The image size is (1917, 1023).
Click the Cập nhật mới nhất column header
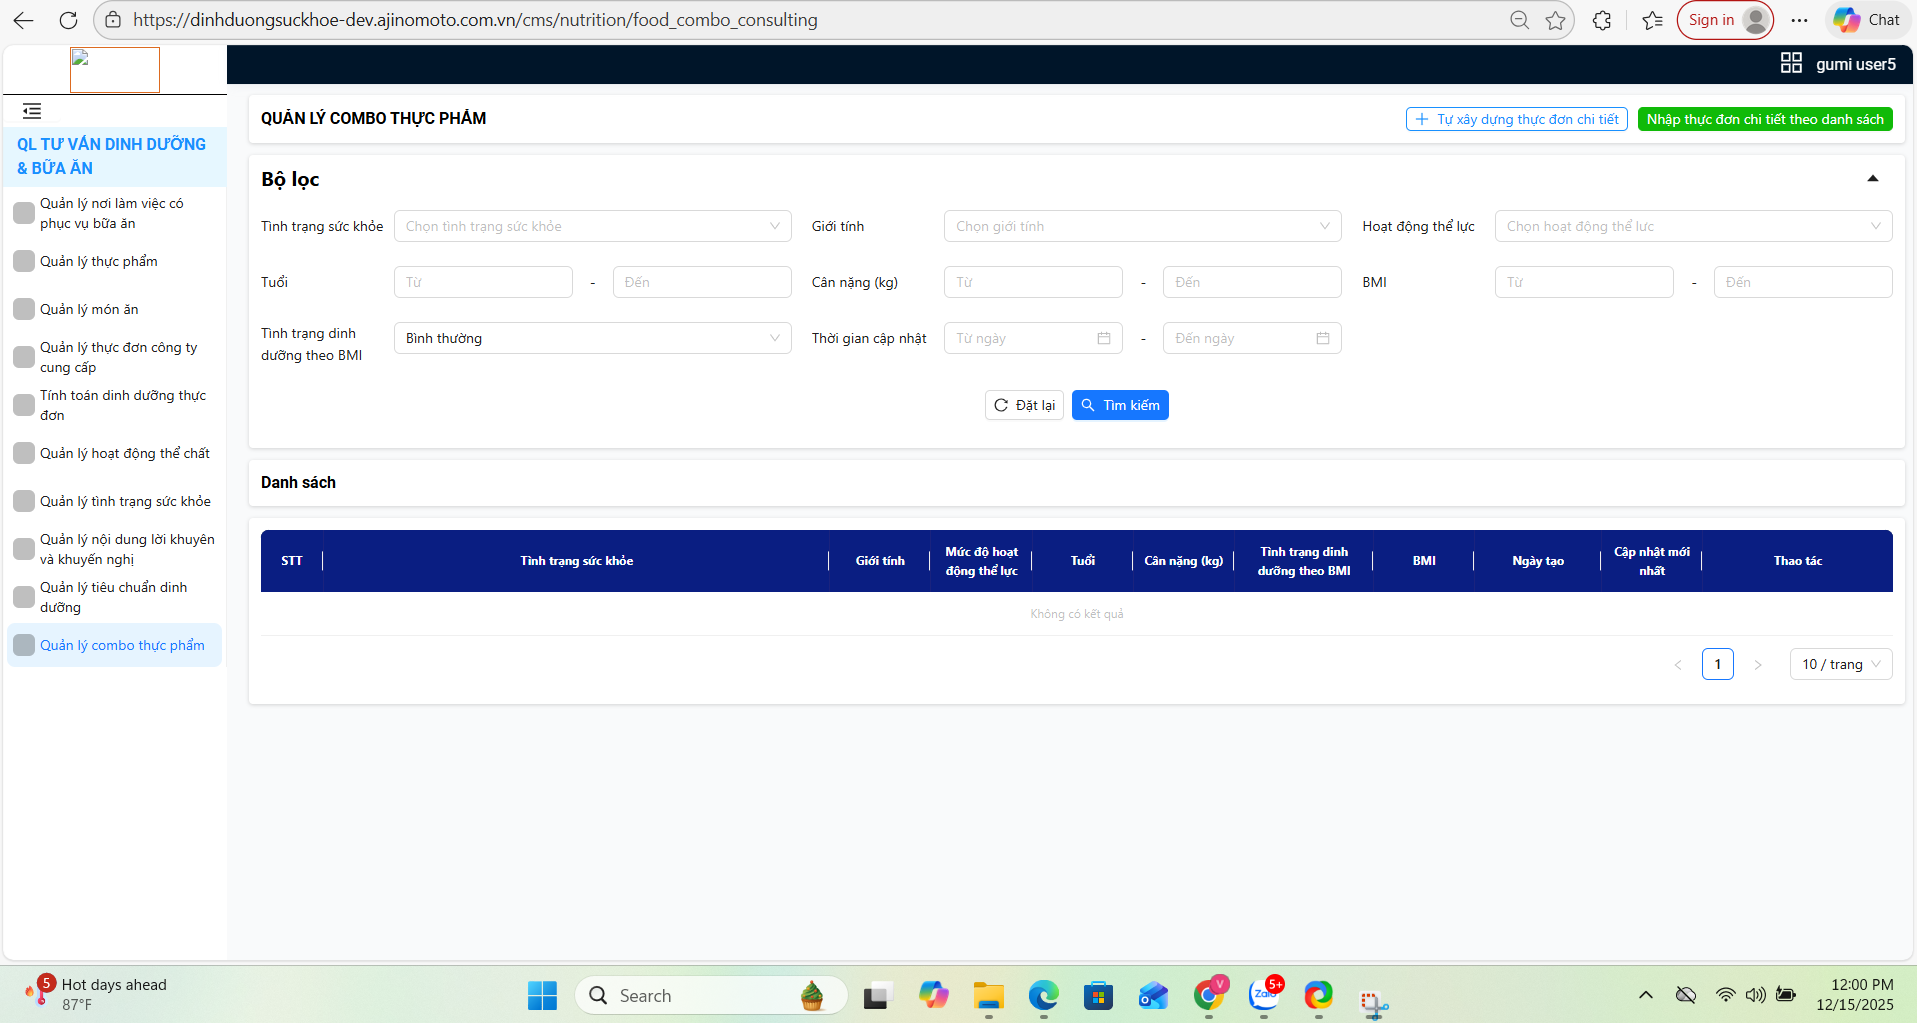1651,561
